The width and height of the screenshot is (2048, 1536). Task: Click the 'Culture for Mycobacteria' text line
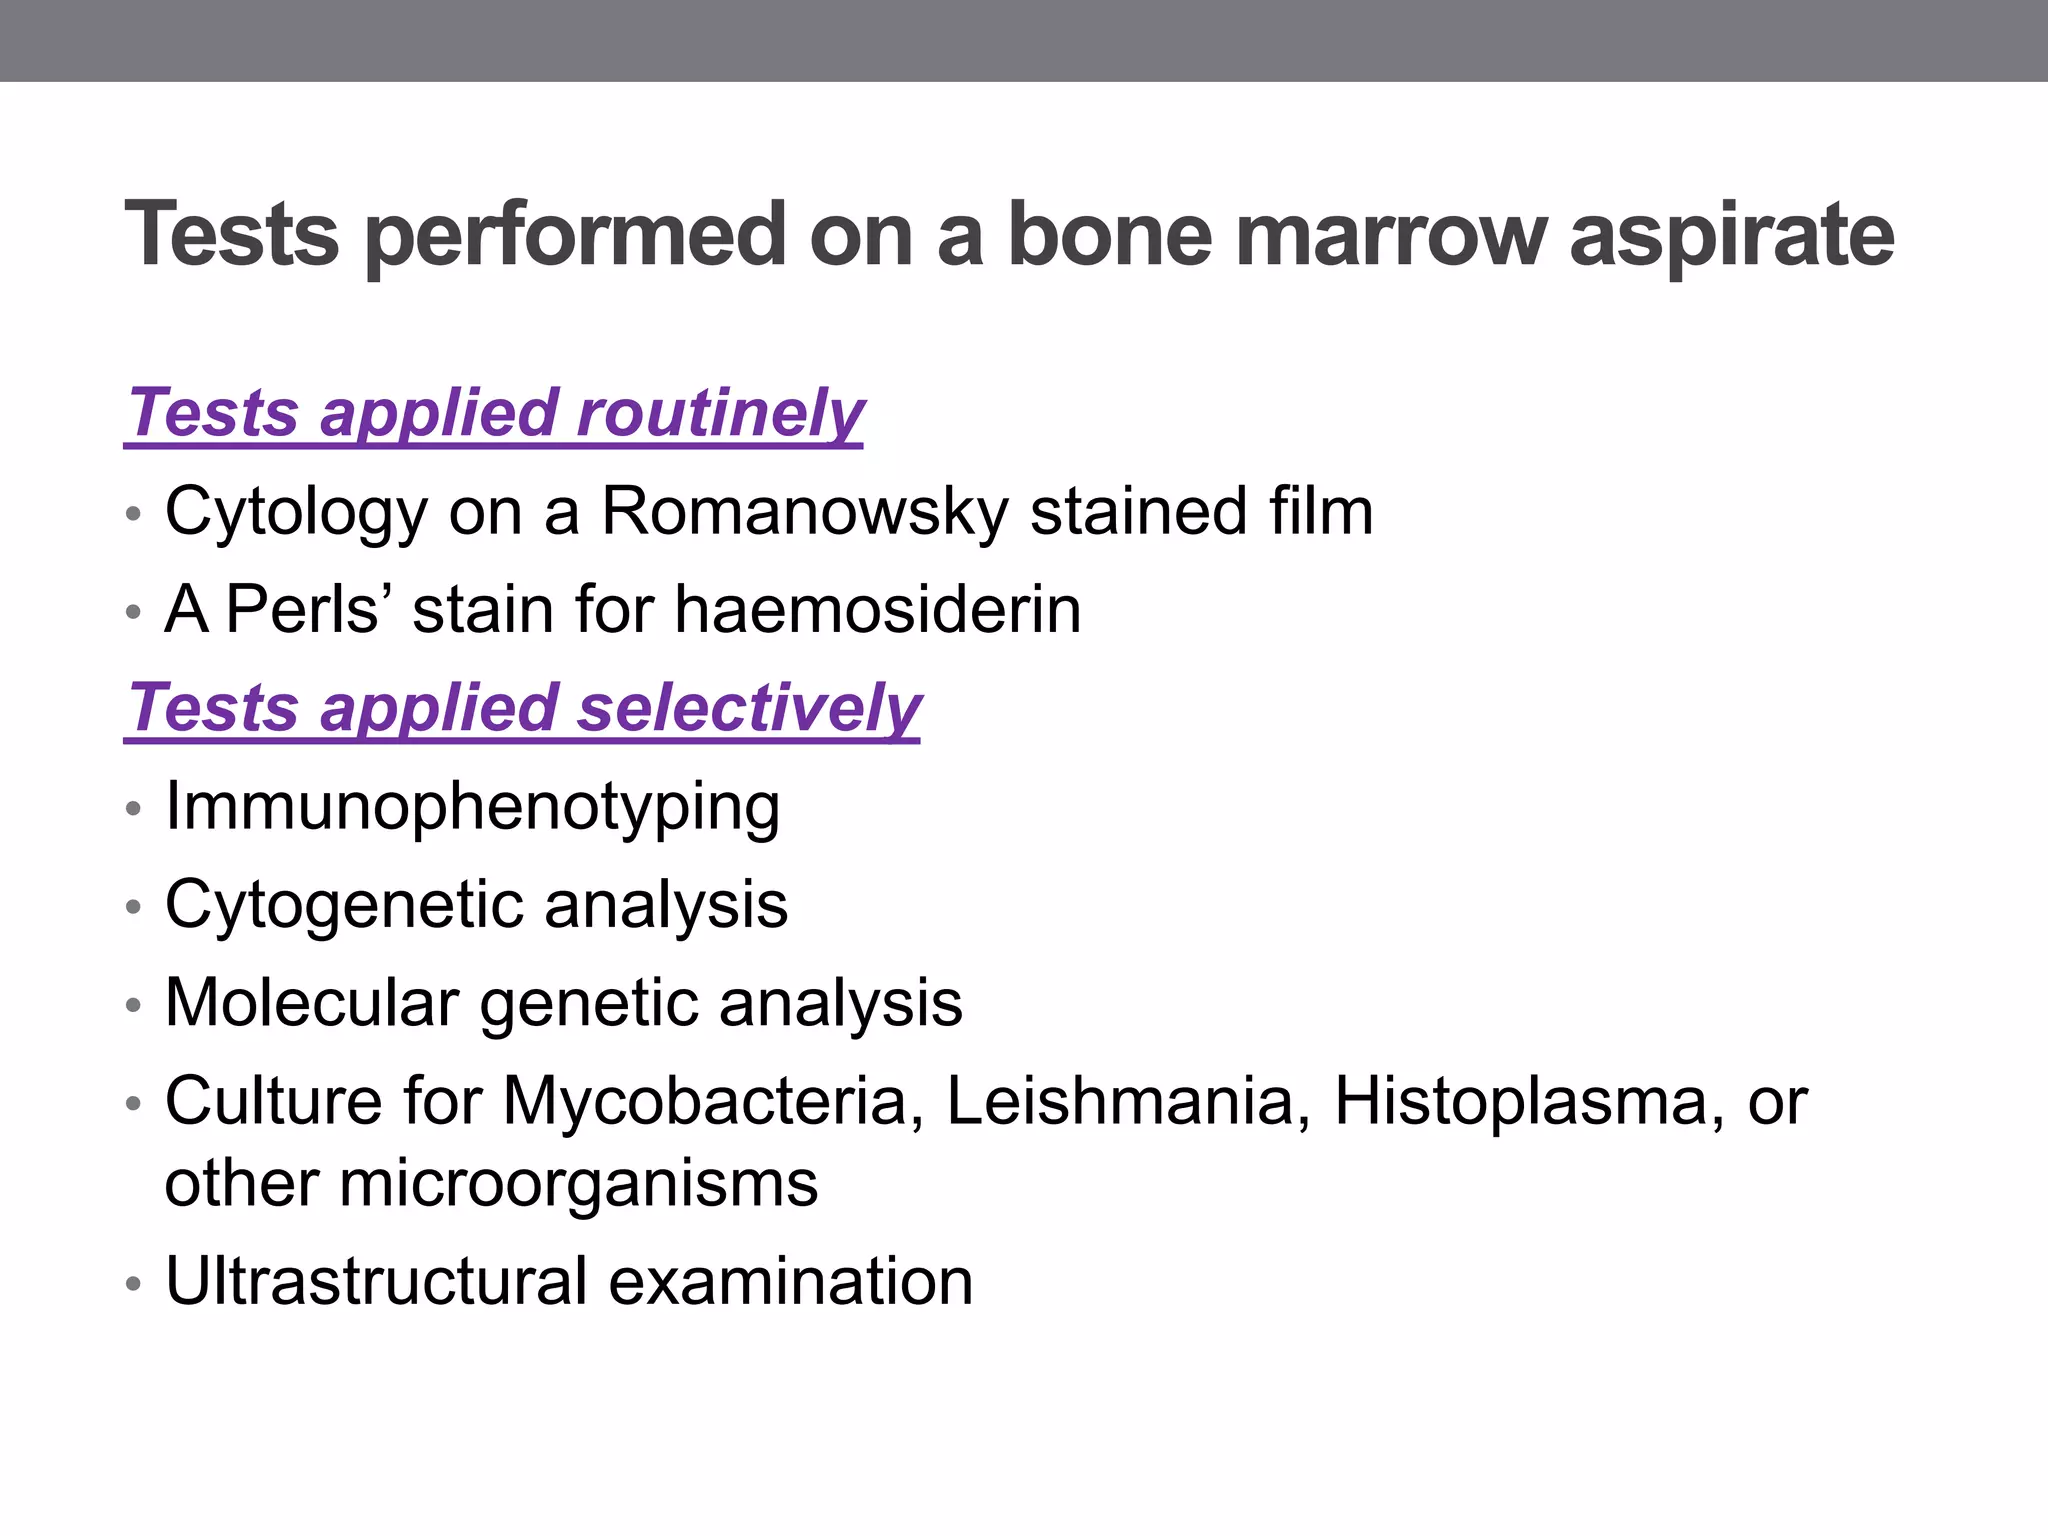point(985,1101)
